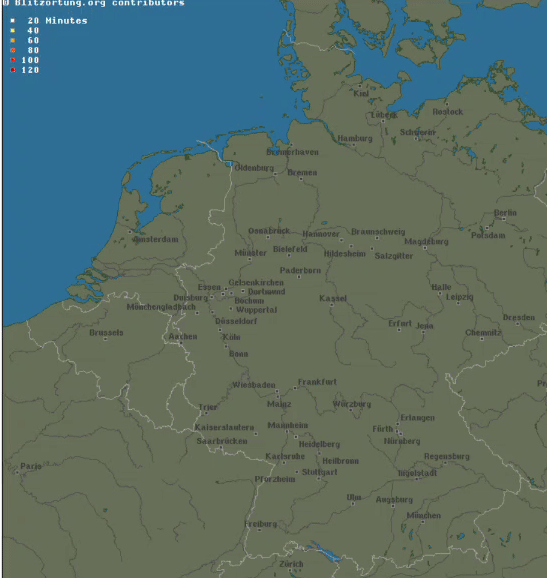
Task: Click the Mannheim label
Action: pos(288,425)
